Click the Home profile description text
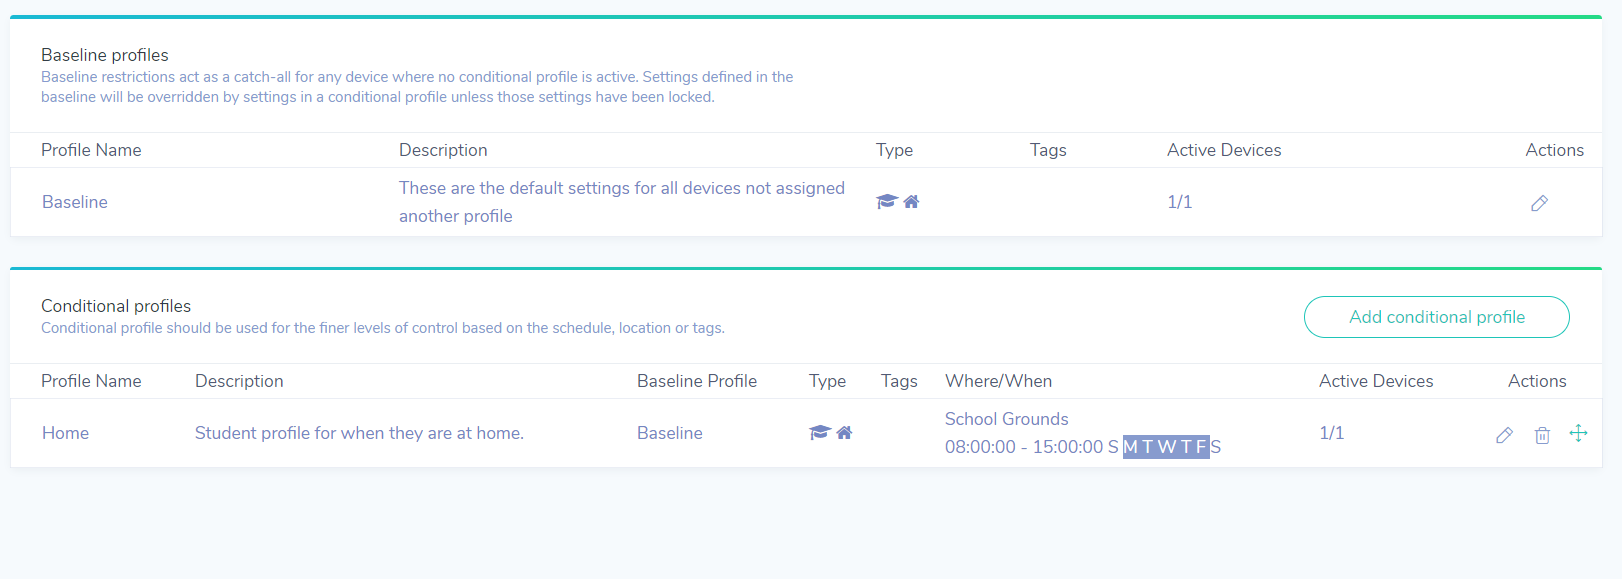Screen dimensions: 1622x579 [x=359, y=433]
